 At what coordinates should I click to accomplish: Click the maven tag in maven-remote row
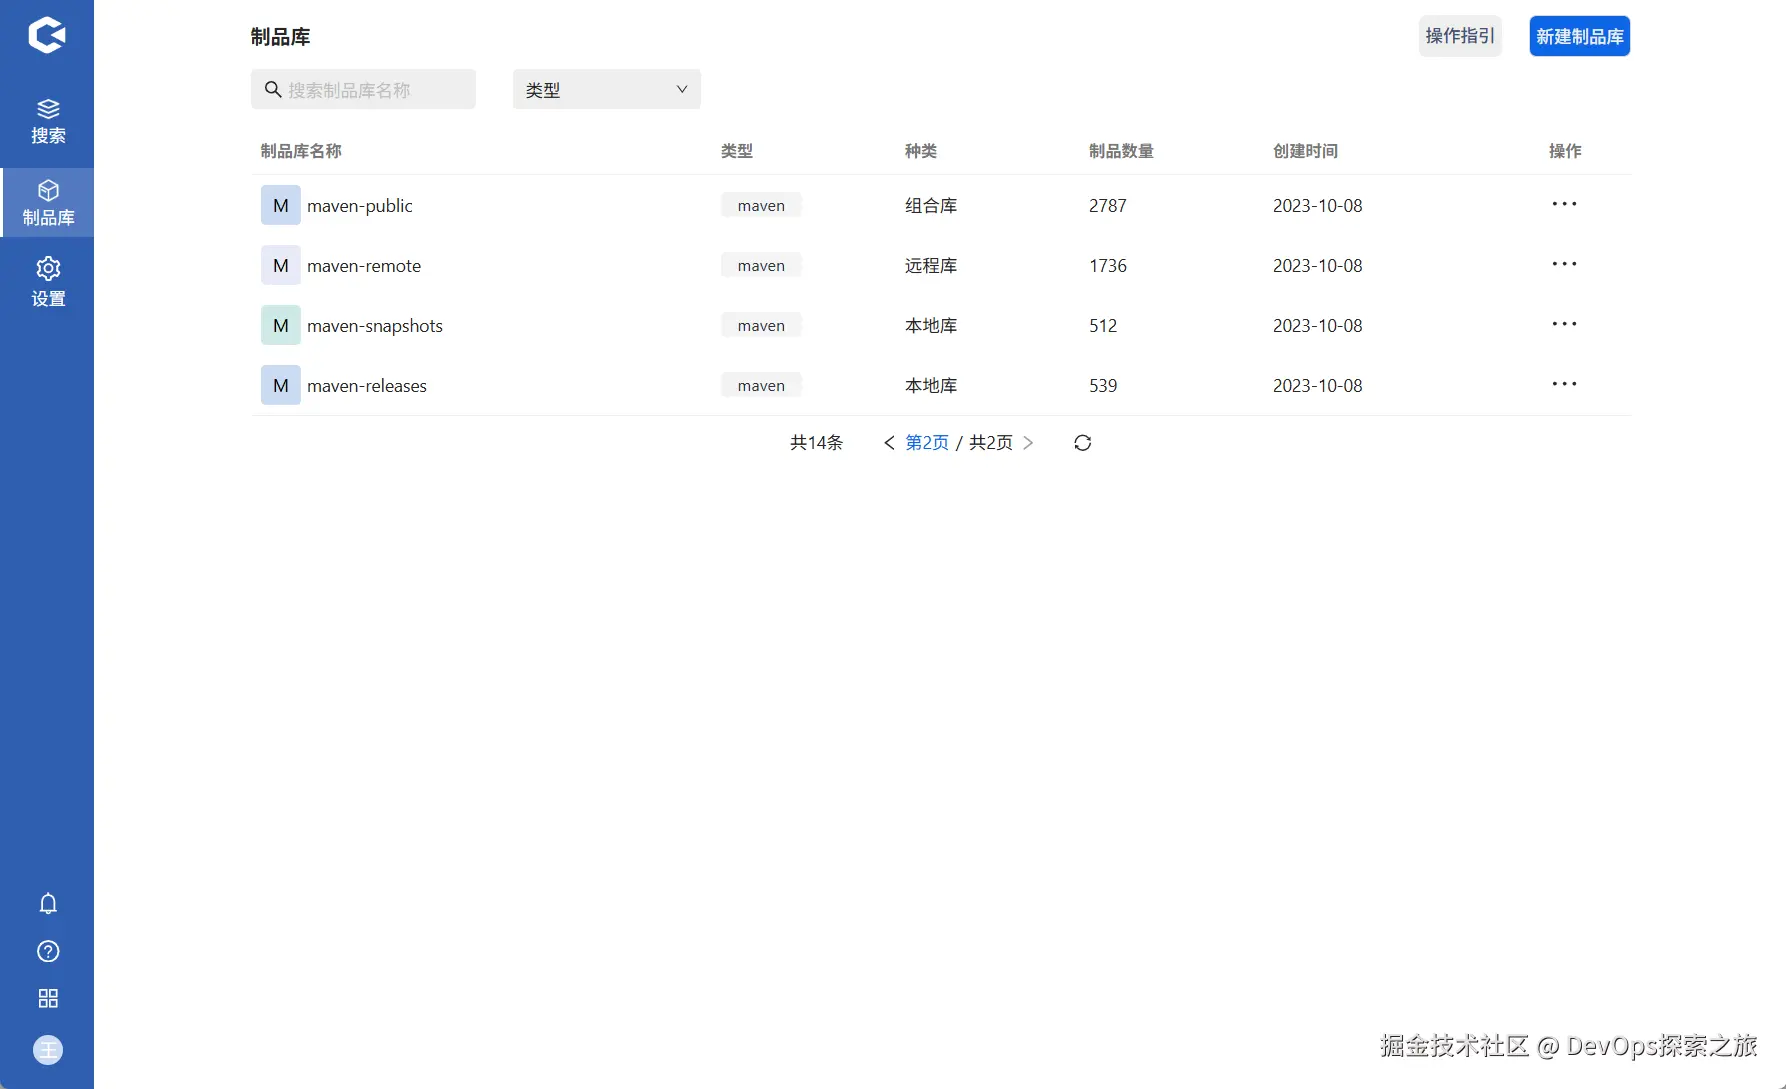[761, 265]
